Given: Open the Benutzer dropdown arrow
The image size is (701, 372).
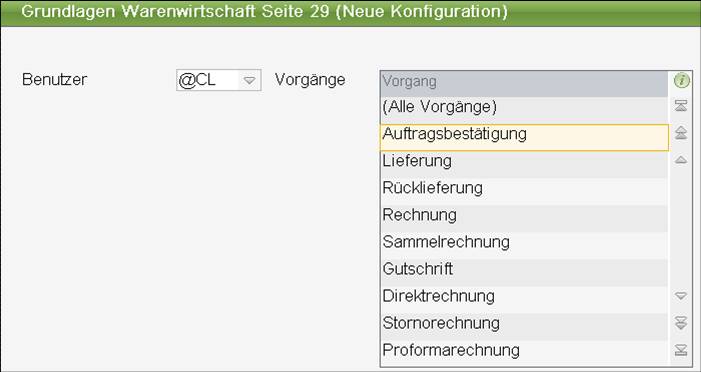Looking at the screenshot, I should pos(249,80).
